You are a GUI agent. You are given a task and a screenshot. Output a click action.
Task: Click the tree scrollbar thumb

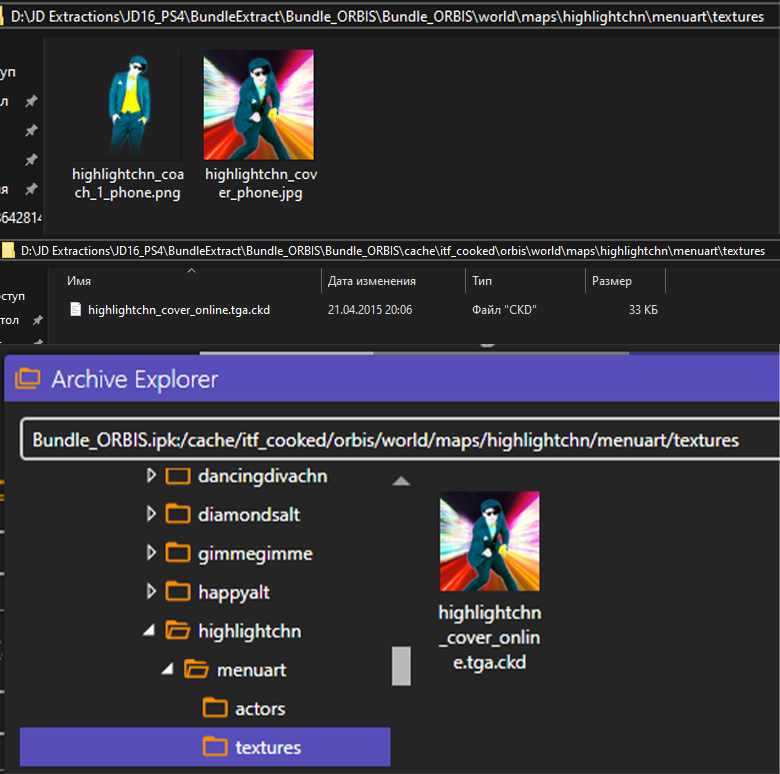401,666
